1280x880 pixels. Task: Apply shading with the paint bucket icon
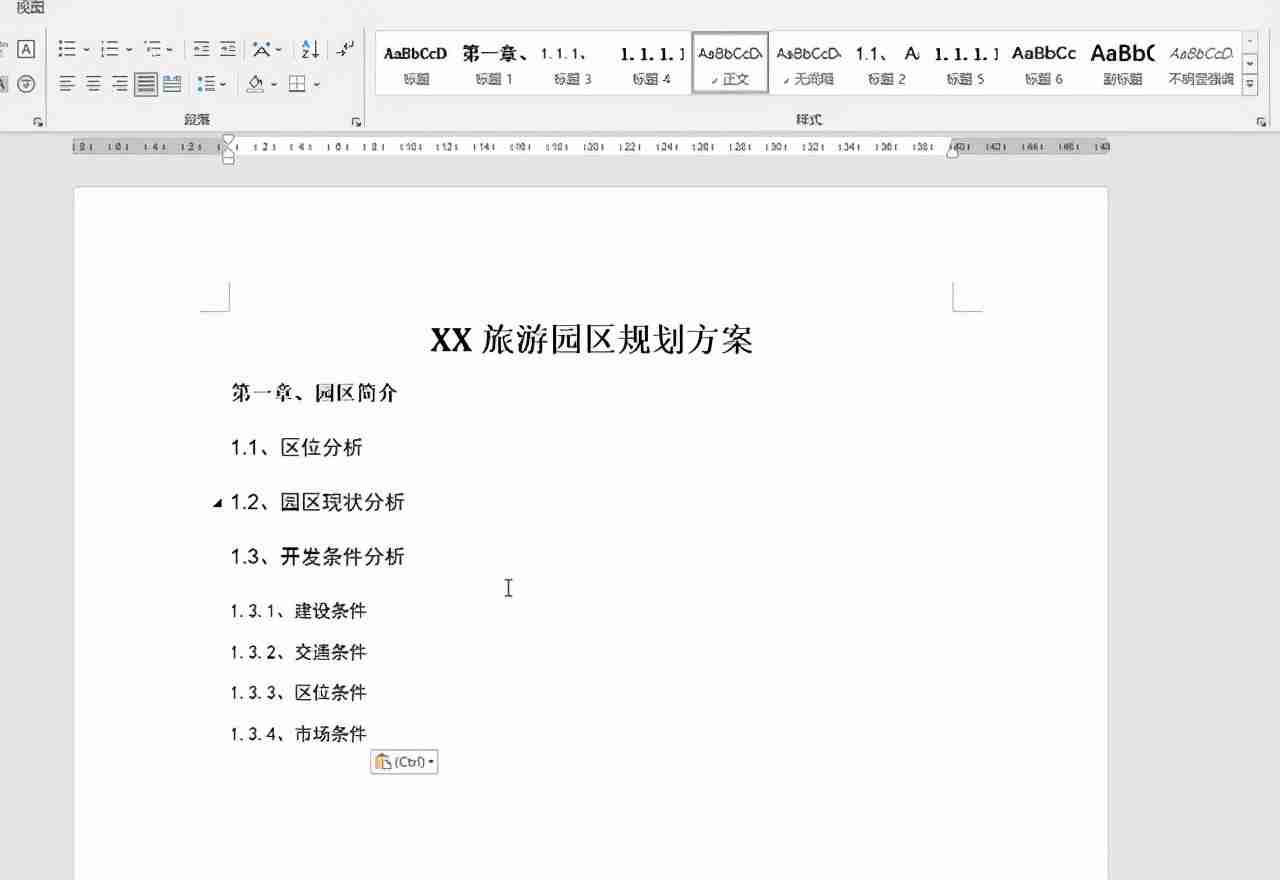[x=254, y=84]
